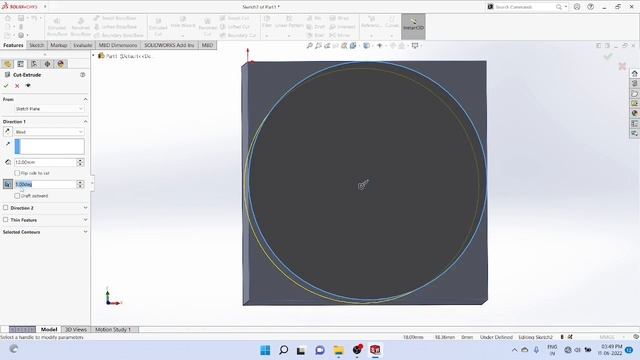
Task: Open SOLIDWORKS logo menu arrow in title bar
Action: (x=45, y=7)
